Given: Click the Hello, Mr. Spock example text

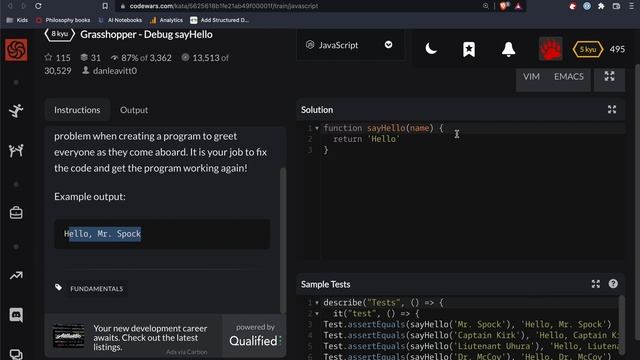Looking at the screenshot, I should coord(102,234).
